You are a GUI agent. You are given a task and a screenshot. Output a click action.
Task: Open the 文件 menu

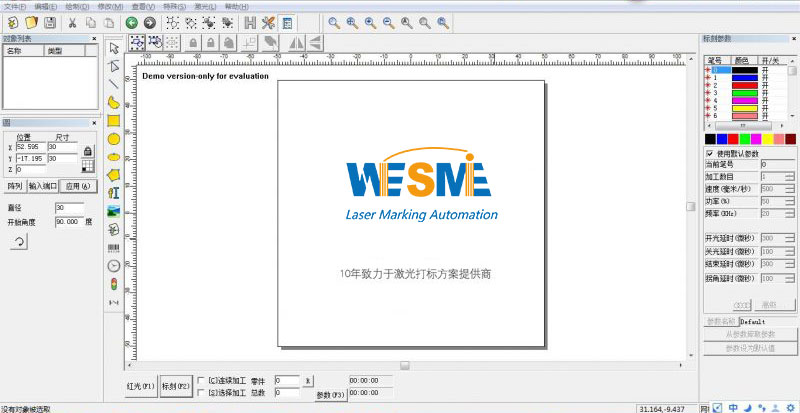tap(16, 6)
